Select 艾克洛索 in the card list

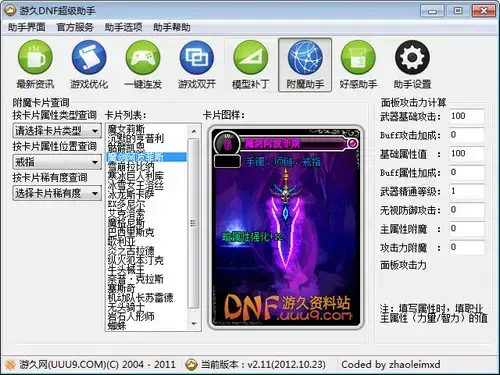126,213
